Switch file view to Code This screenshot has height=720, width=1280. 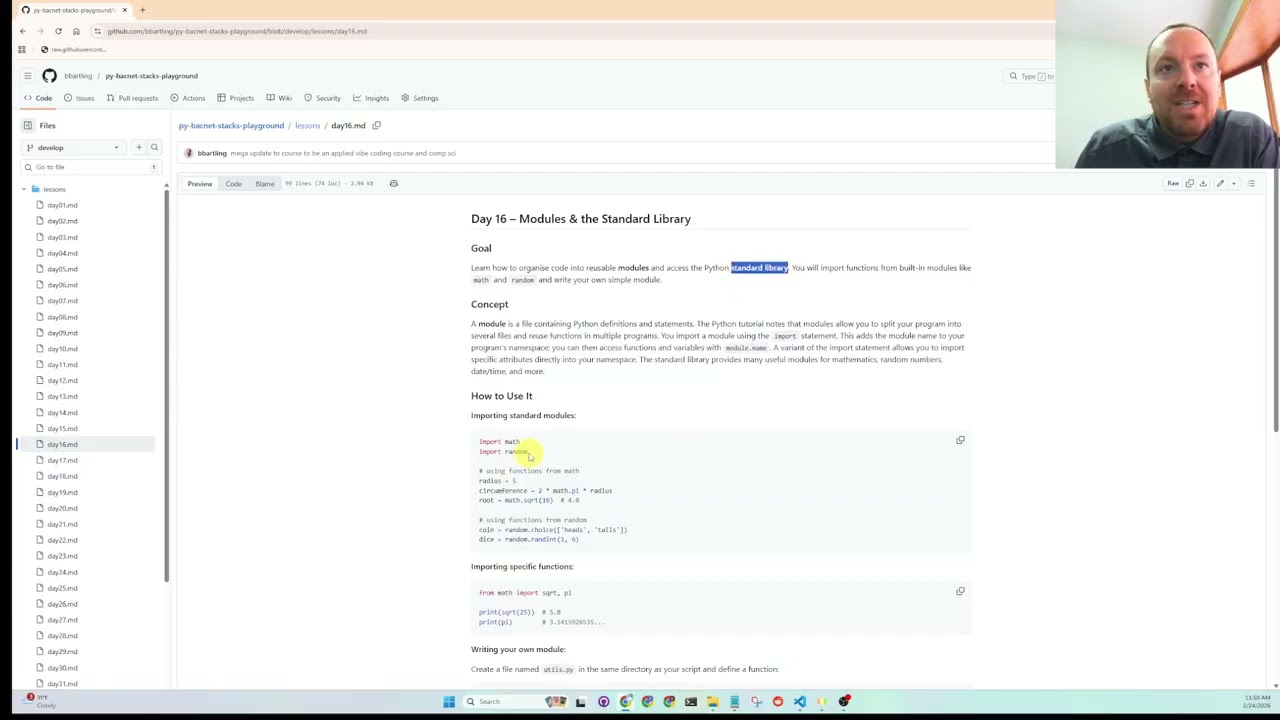point(233,183)
